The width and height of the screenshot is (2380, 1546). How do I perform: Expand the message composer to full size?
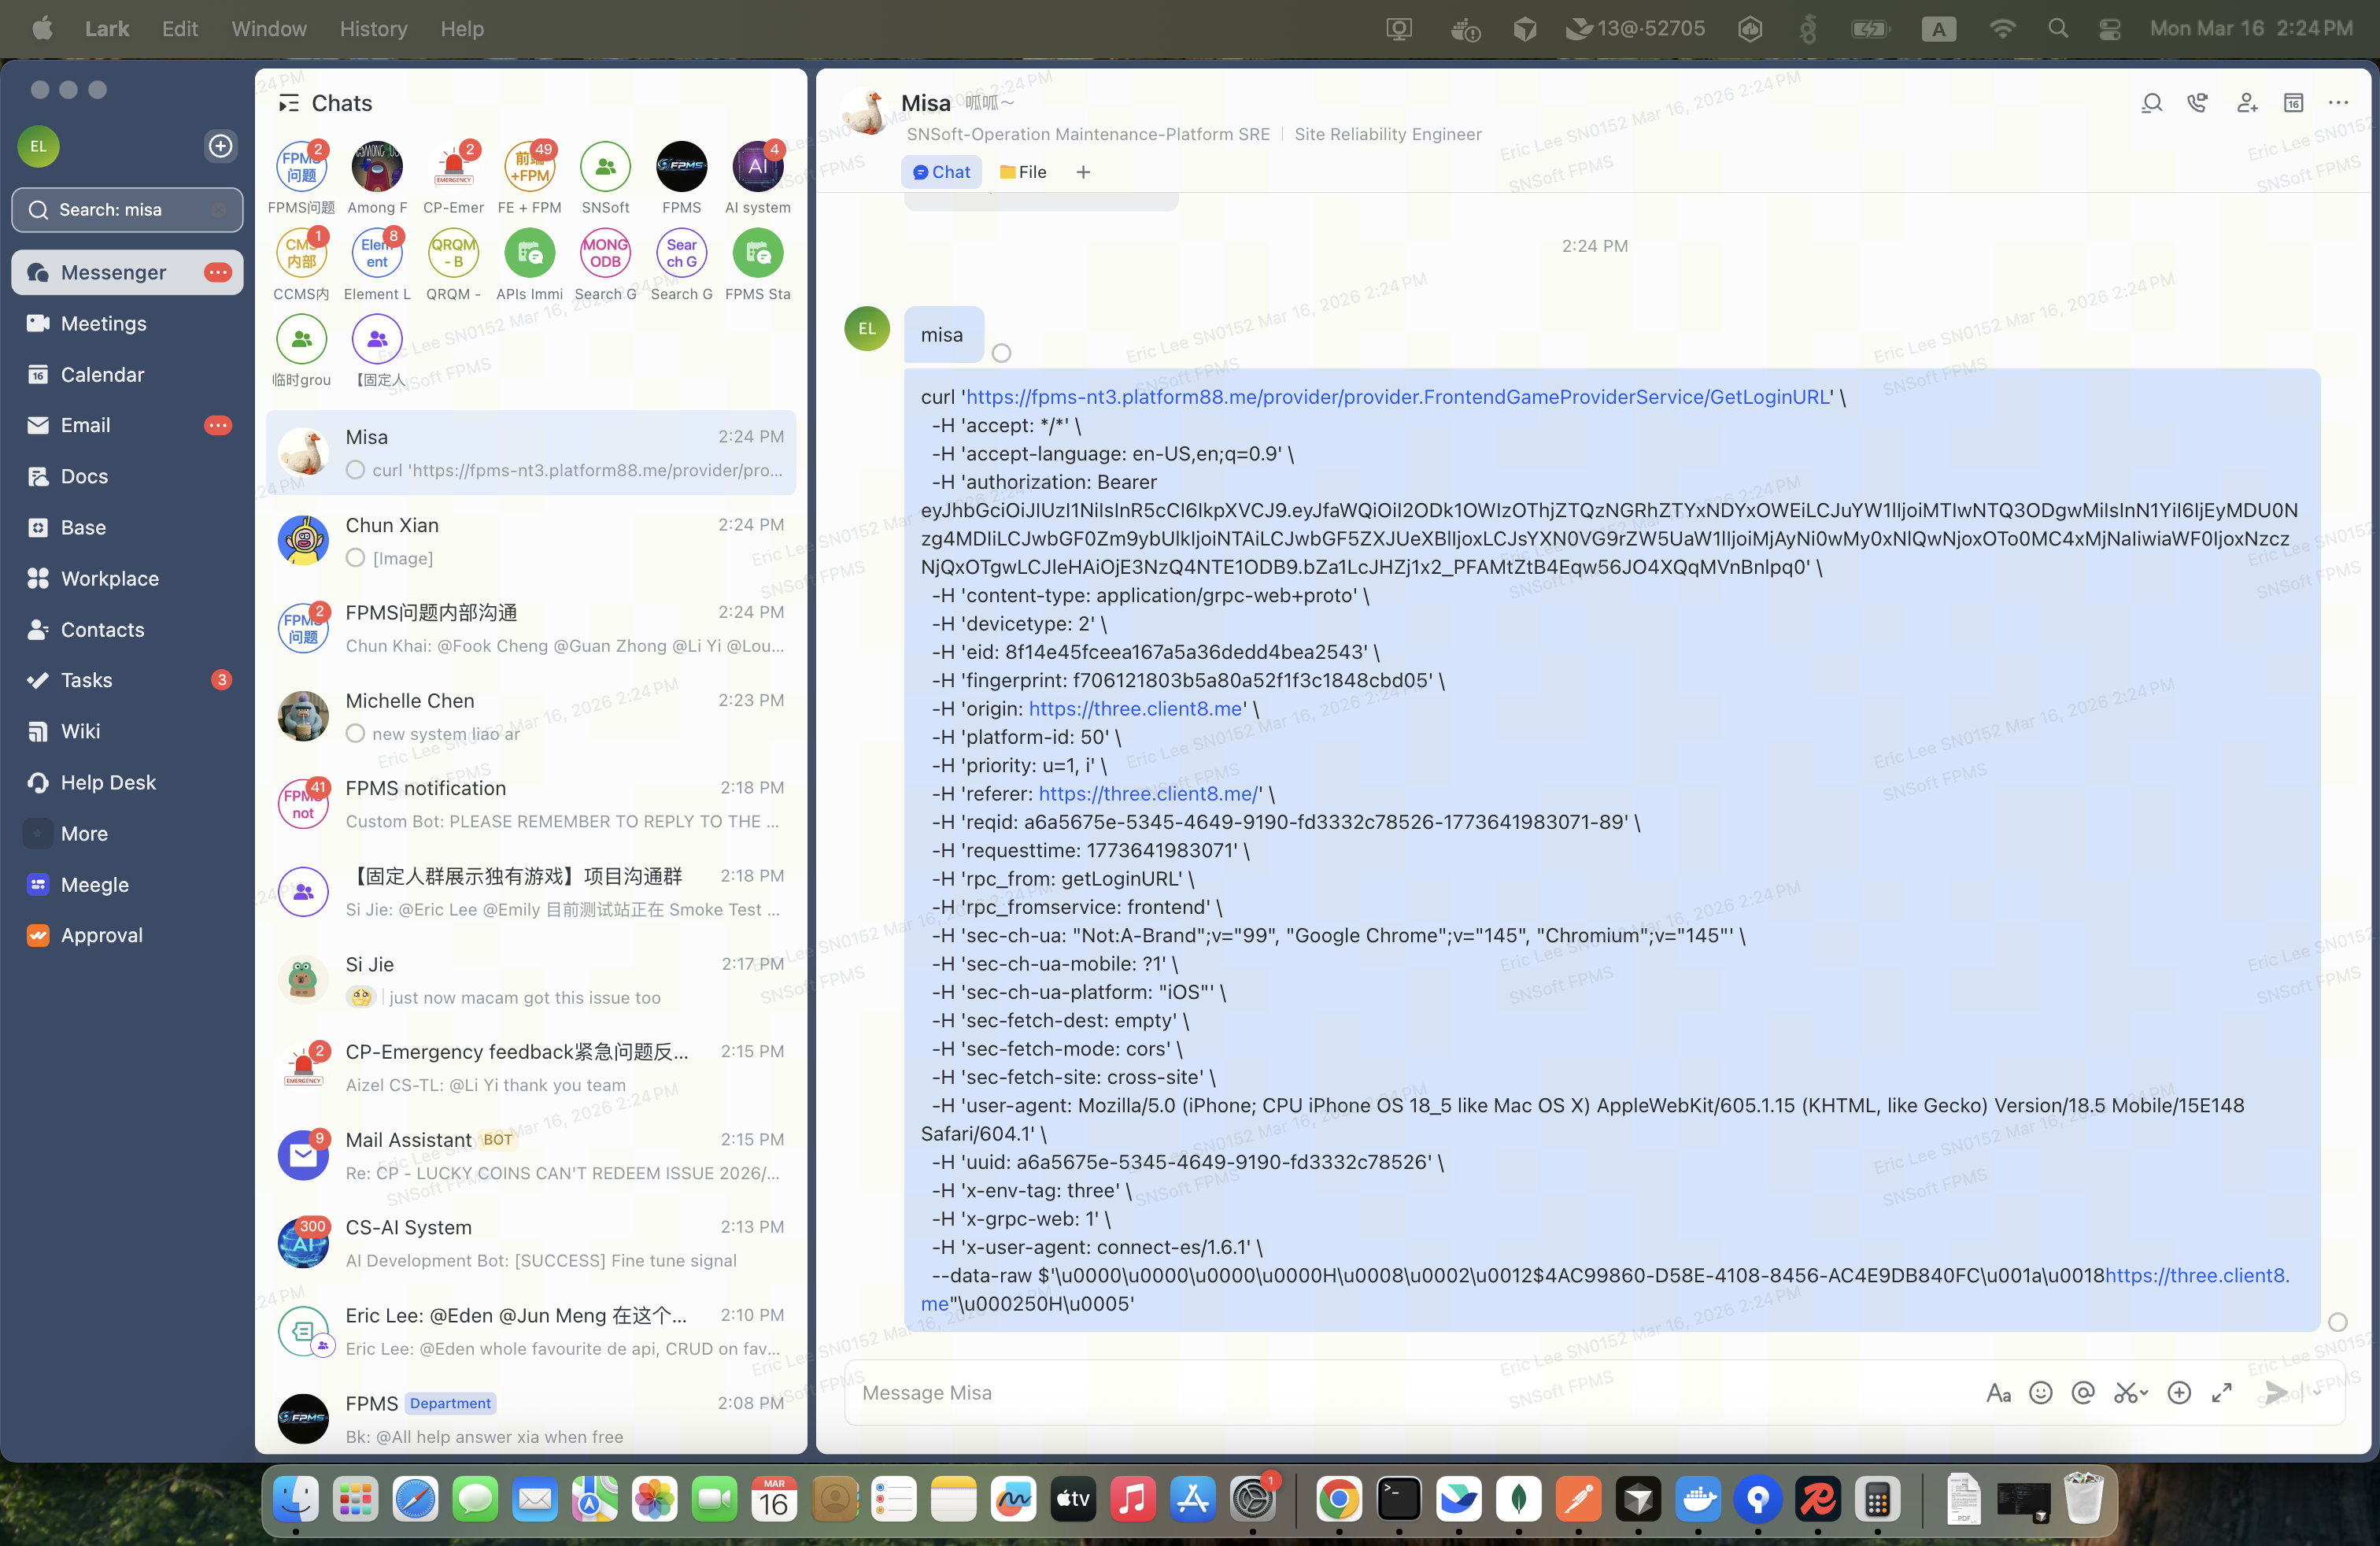(x=2222, y=1392)
